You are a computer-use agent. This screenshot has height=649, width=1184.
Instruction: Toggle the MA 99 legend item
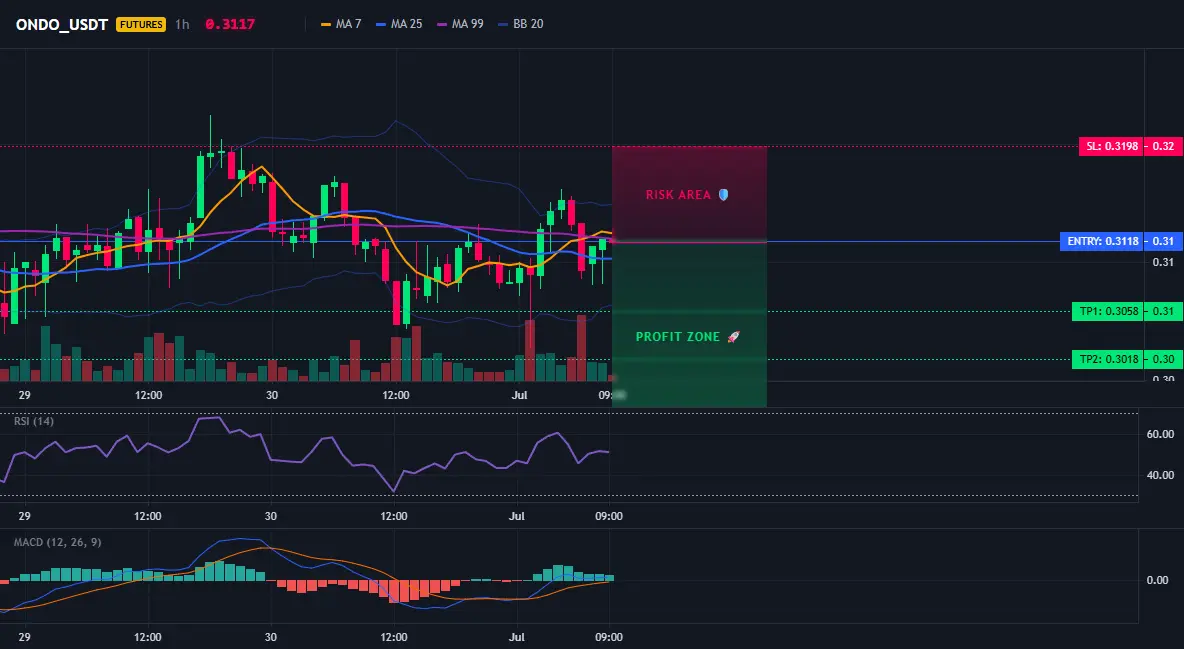pyautogui.click(x=460, y=24)
